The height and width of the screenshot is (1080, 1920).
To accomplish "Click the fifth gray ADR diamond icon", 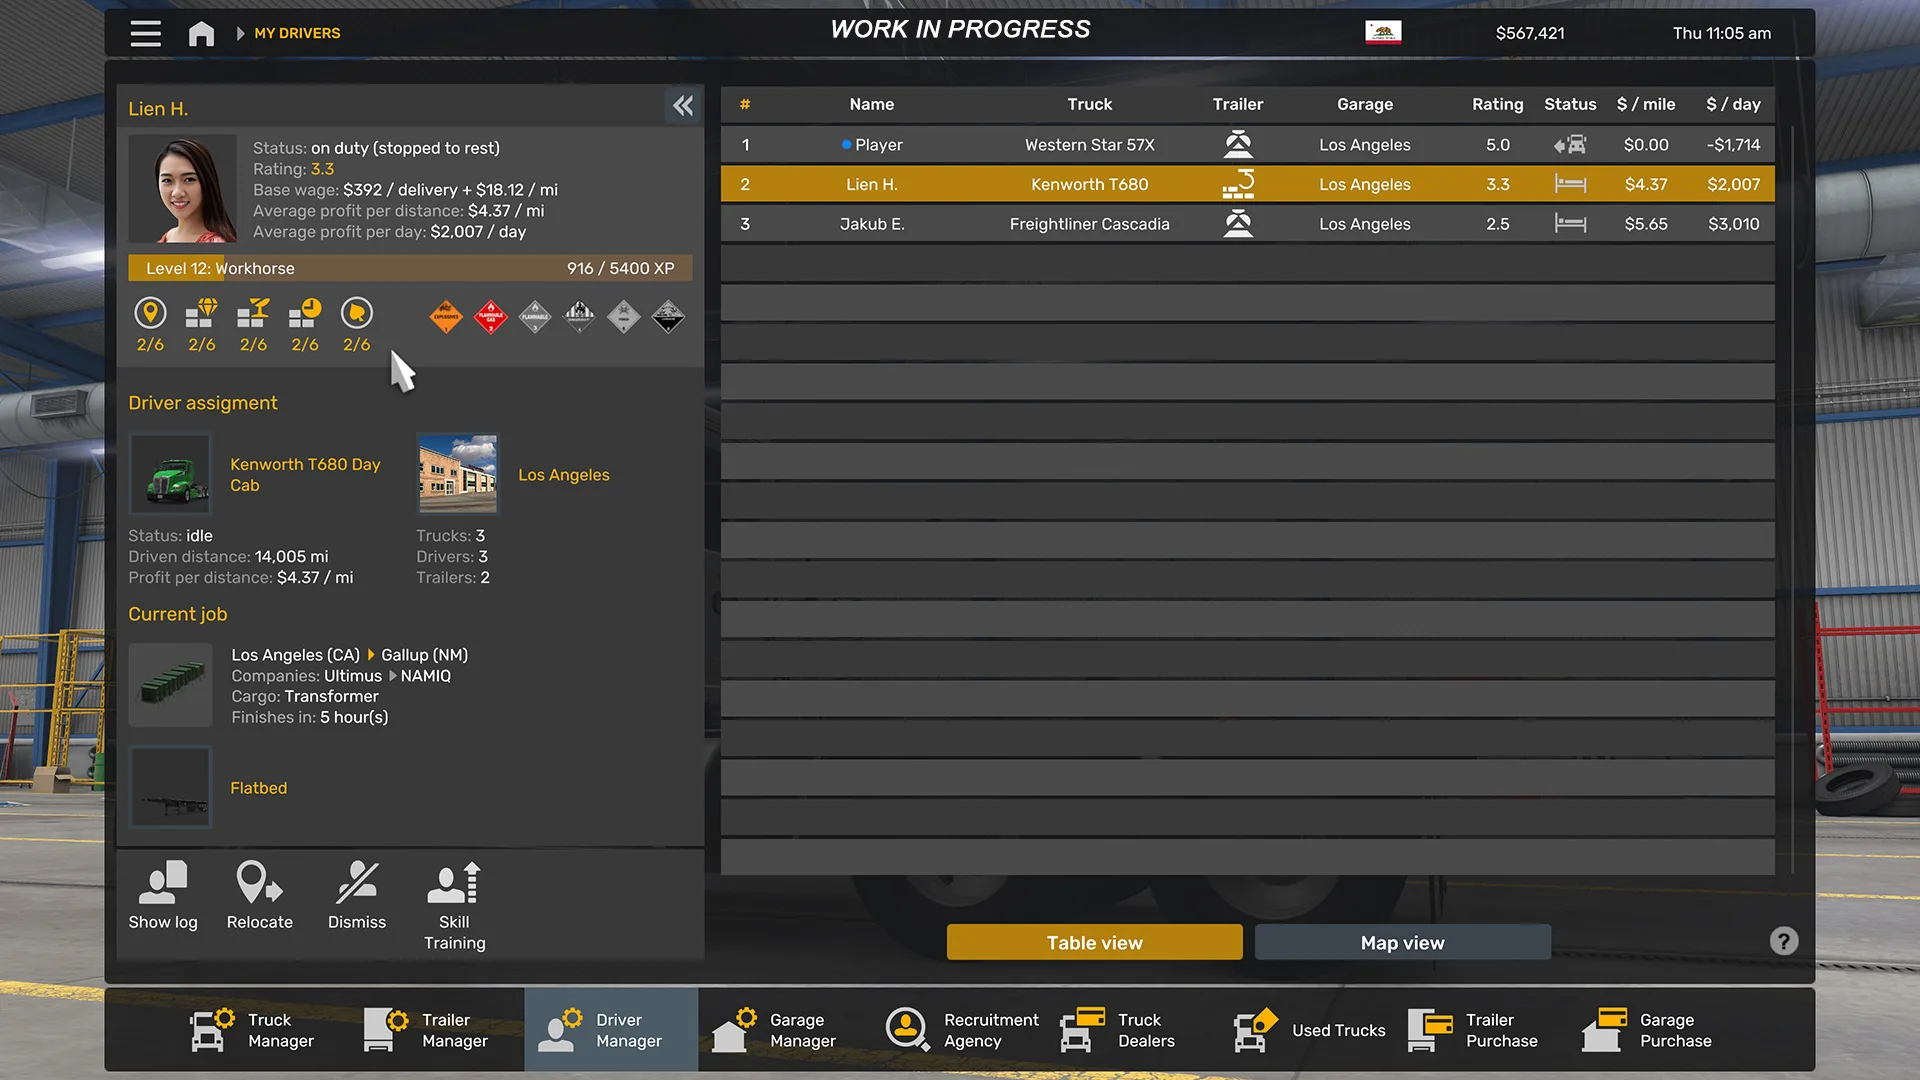I will pyautogui.click(x=624, y=317).
